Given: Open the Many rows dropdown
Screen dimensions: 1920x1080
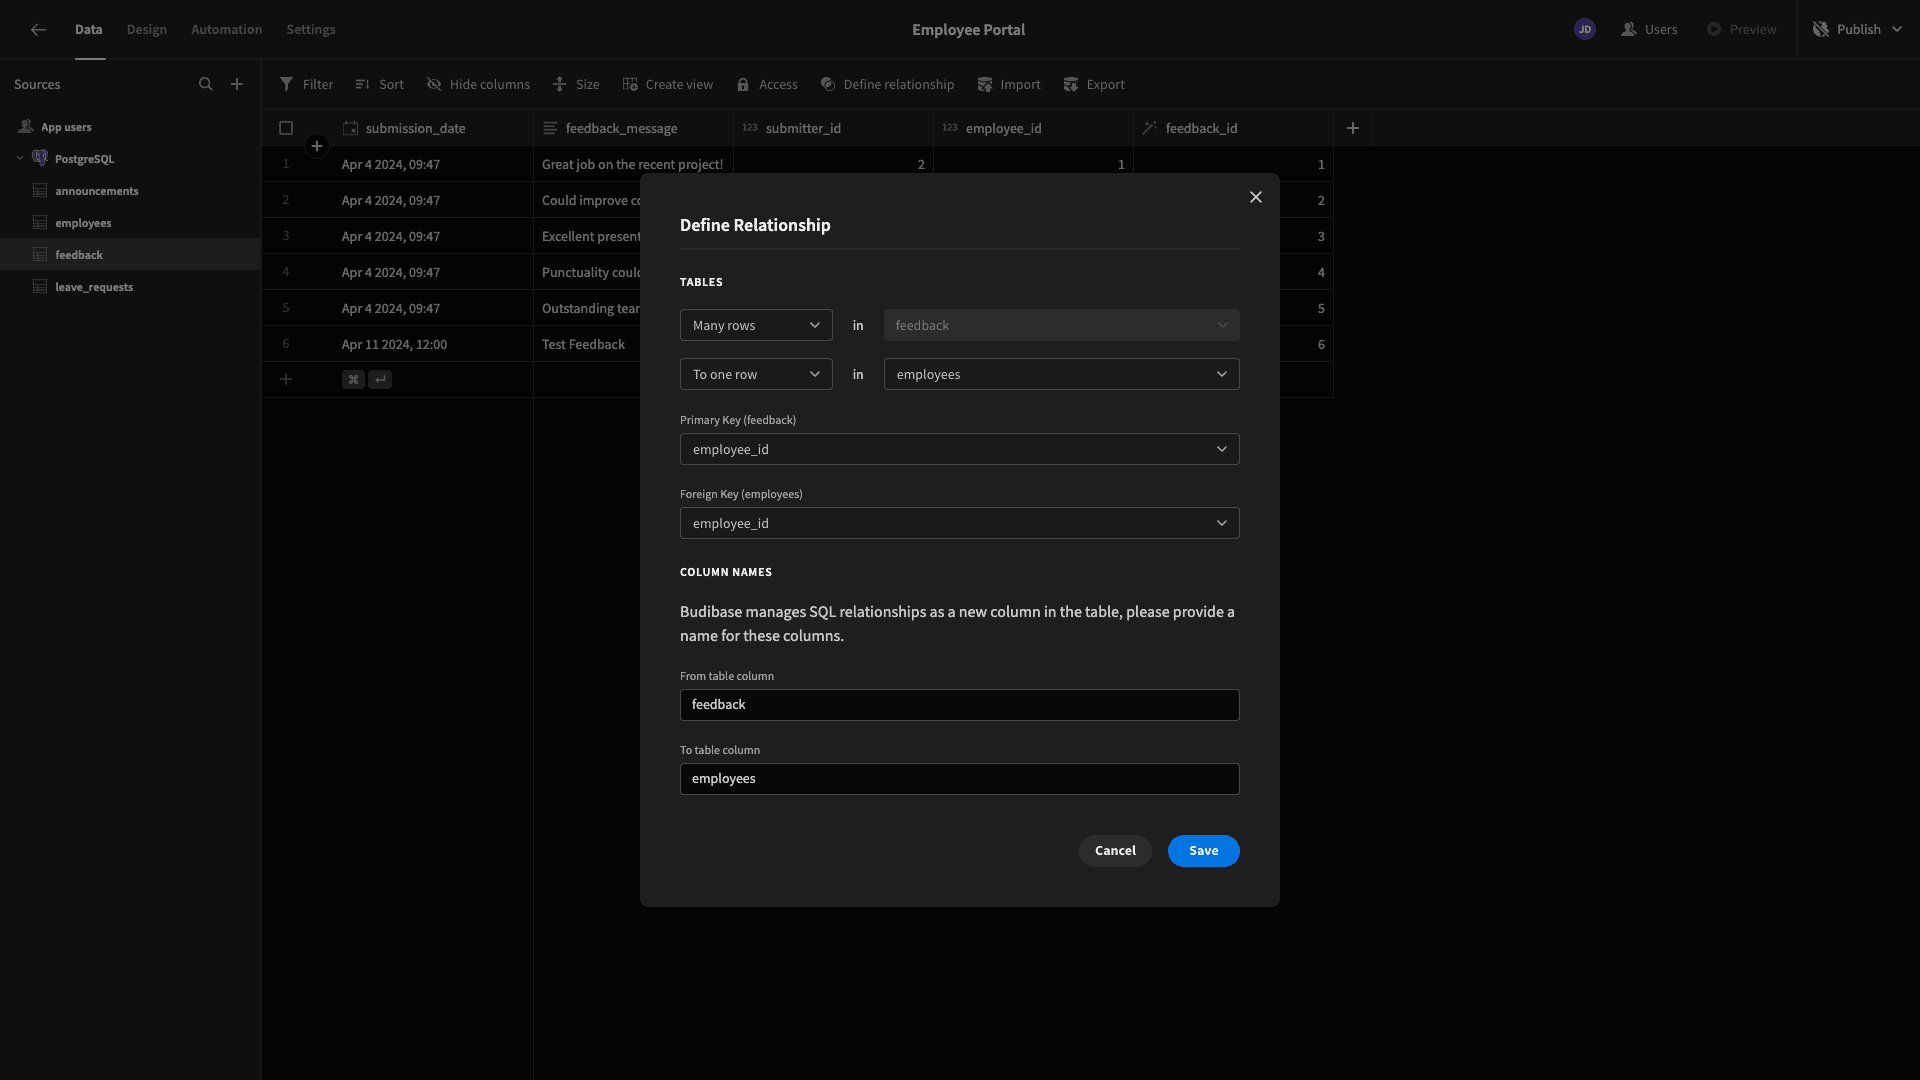Looking at the screenshot, I should tap(756, 325).
